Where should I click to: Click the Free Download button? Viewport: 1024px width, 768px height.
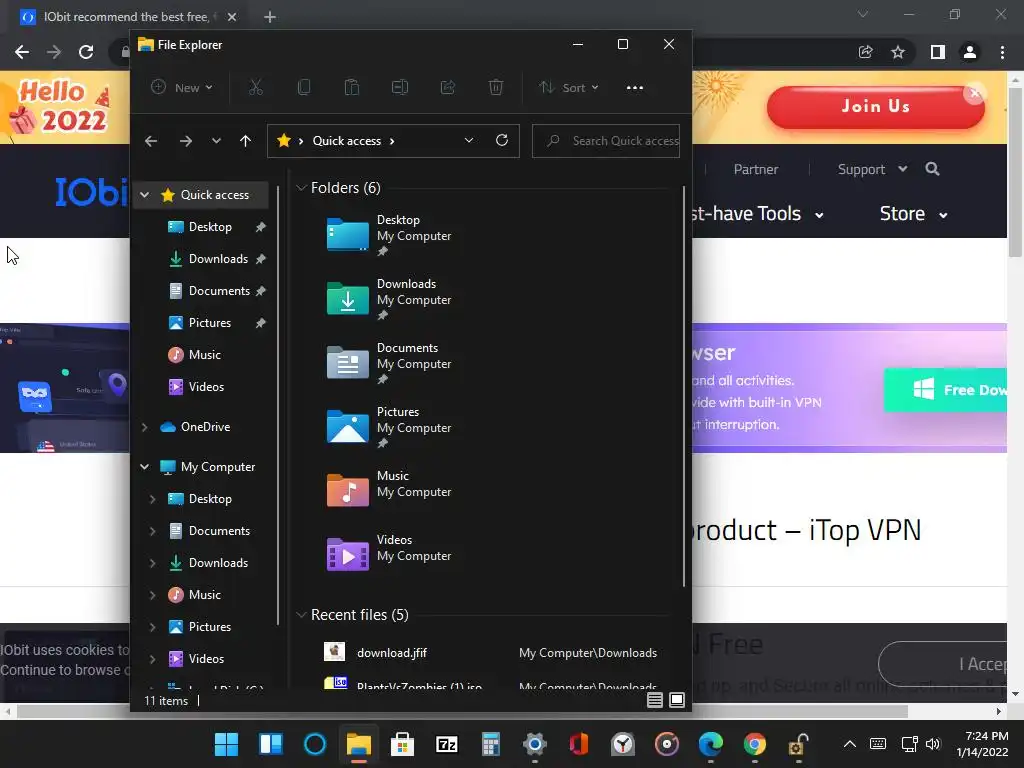tap(946, 390)
